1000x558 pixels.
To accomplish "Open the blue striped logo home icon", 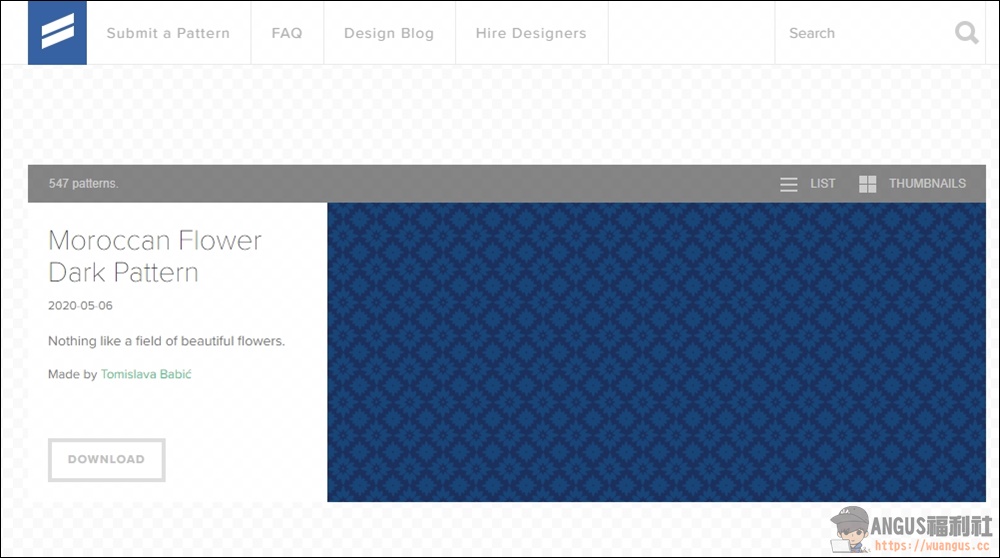I will [x=57, y=33].
